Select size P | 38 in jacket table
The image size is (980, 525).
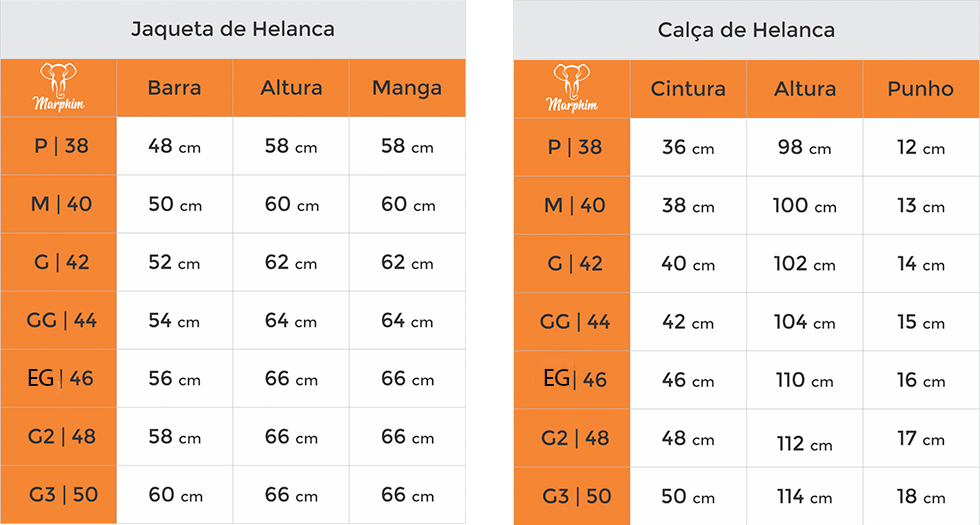pyautogui.click(x=61, y=146)
